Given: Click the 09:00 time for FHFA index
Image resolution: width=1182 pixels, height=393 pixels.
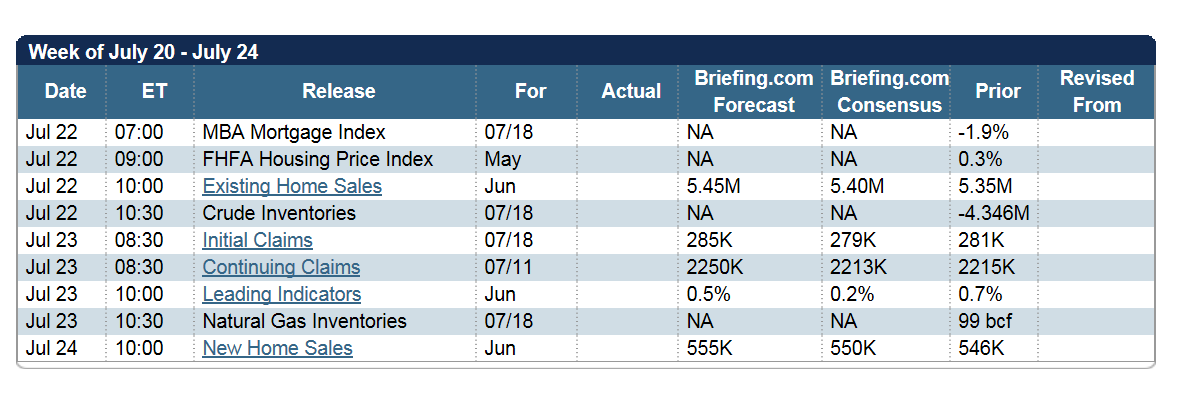Looking at the screenshot, I should [x=139, y=160].
